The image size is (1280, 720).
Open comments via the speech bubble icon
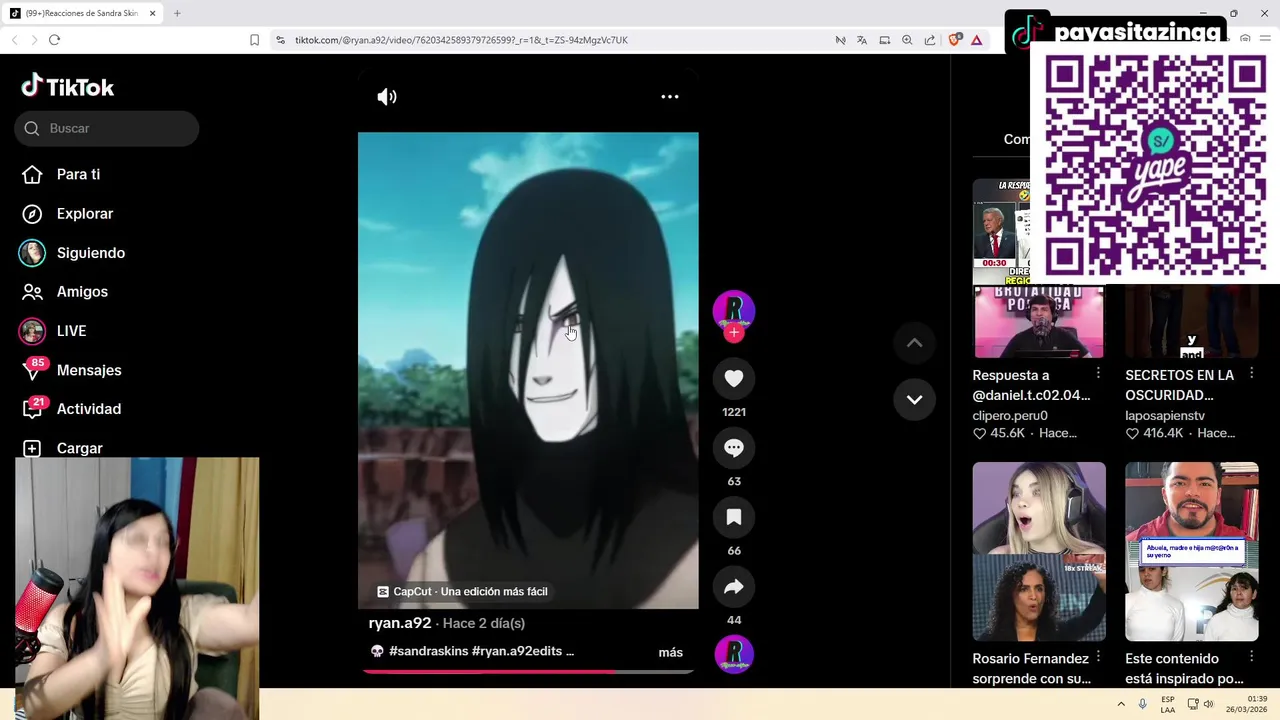tap(734, 448)
